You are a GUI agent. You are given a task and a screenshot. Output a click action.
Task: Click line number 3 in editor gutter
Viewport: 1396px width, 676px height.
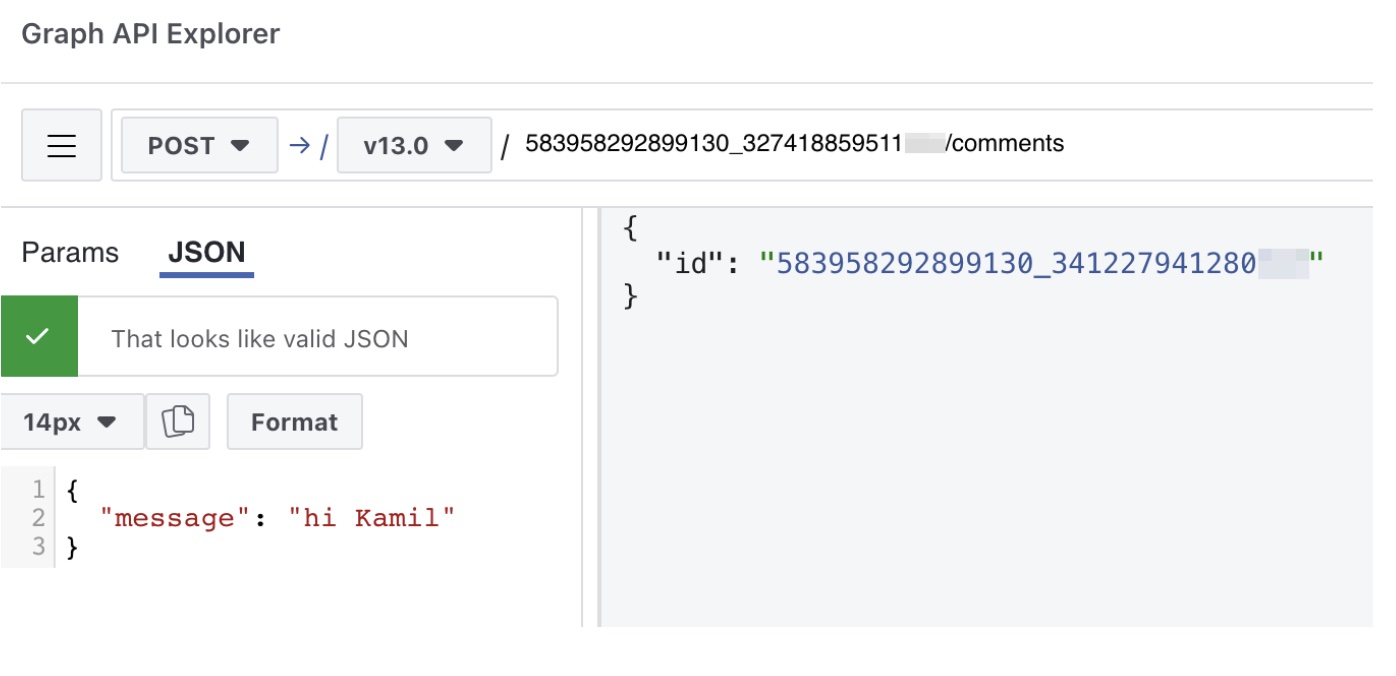pyautogui.click(x=38, y=546)
